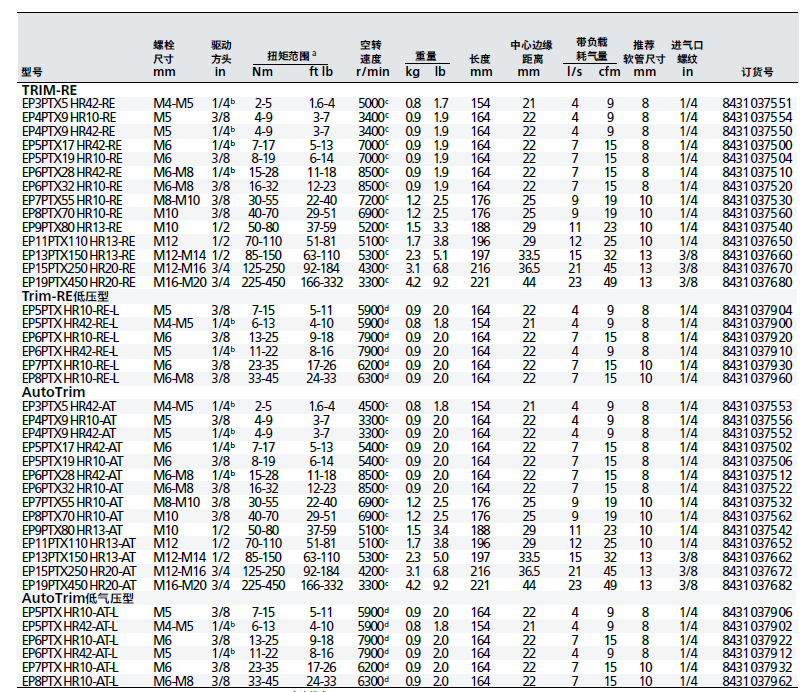
Task: Click order number 8431037962
Action: (757, 681)
